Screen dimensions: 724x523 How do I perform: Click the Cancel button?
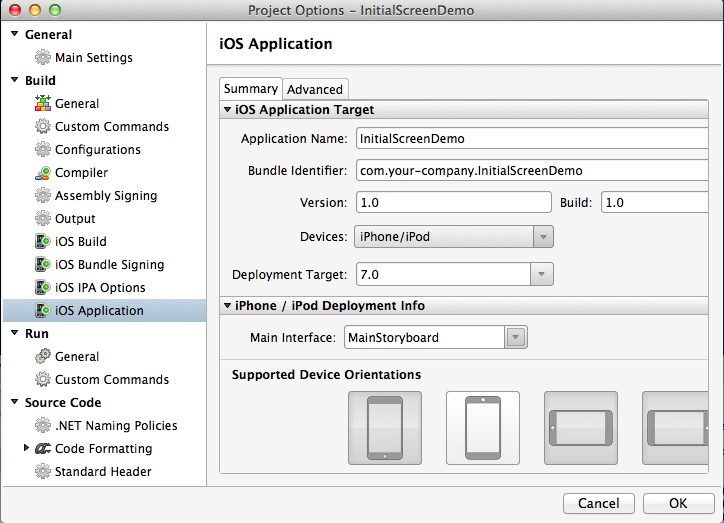tap(599, 503)
